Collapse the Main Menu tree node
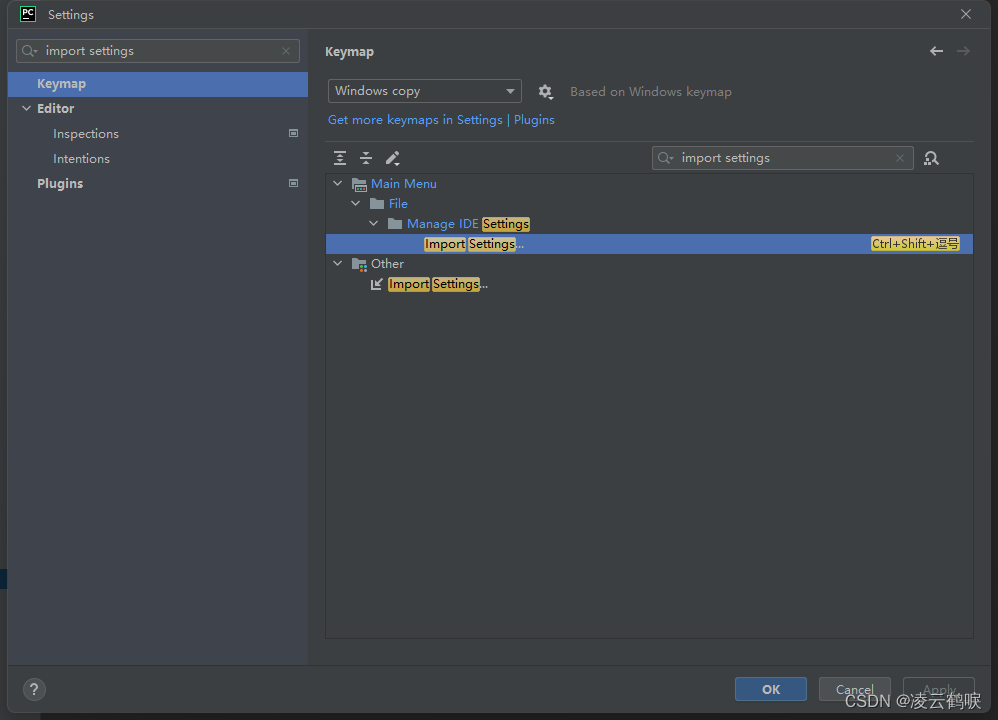Viewport: 998px width, 720px height. (337, 183)
